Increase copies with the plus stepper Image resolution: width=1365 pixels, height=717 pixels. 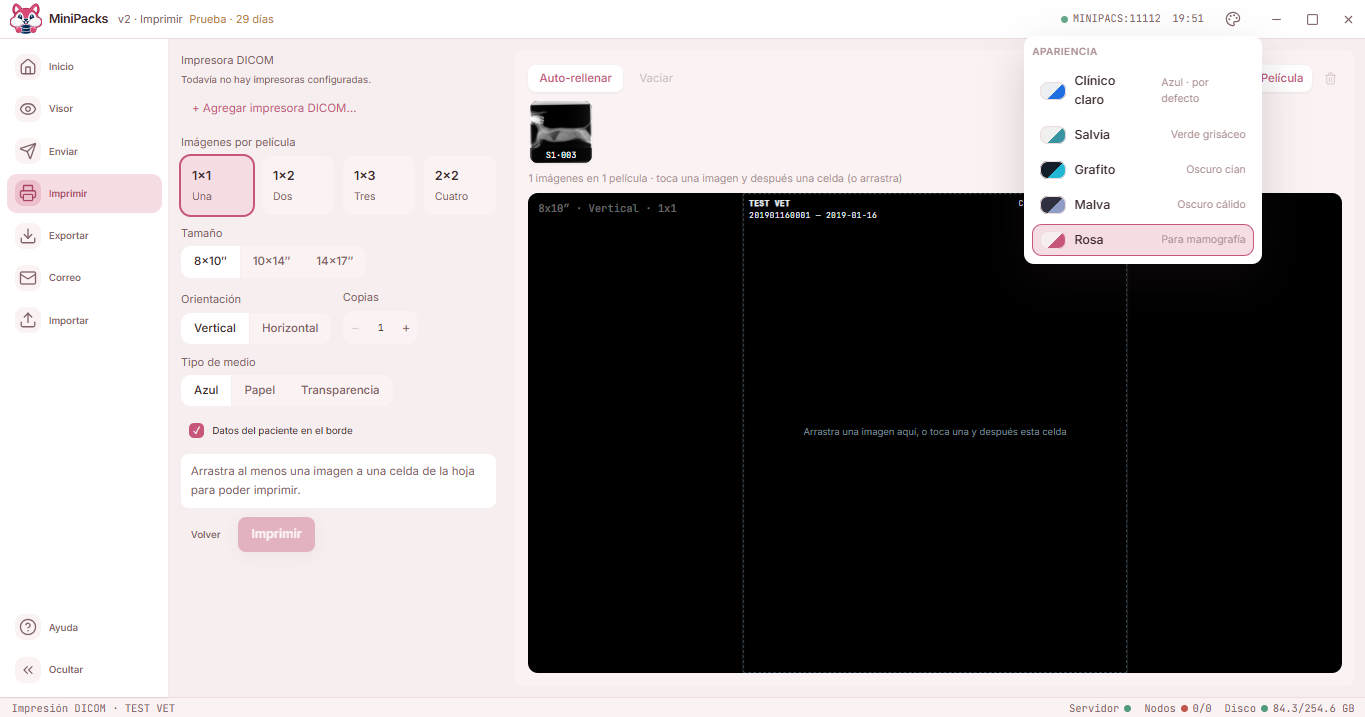pyautogui.click(x=406, y=328)
